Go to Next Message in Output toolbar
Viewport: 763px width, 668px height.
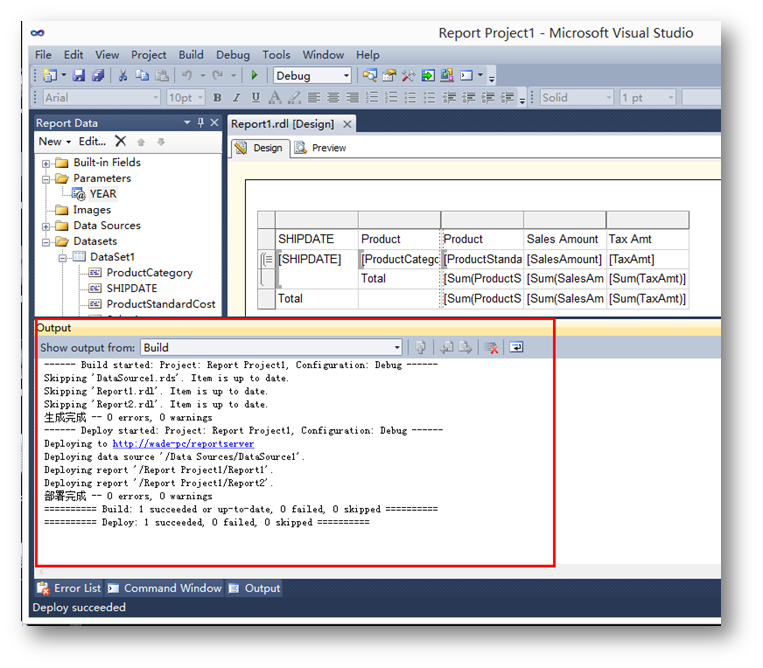point(466,347)
